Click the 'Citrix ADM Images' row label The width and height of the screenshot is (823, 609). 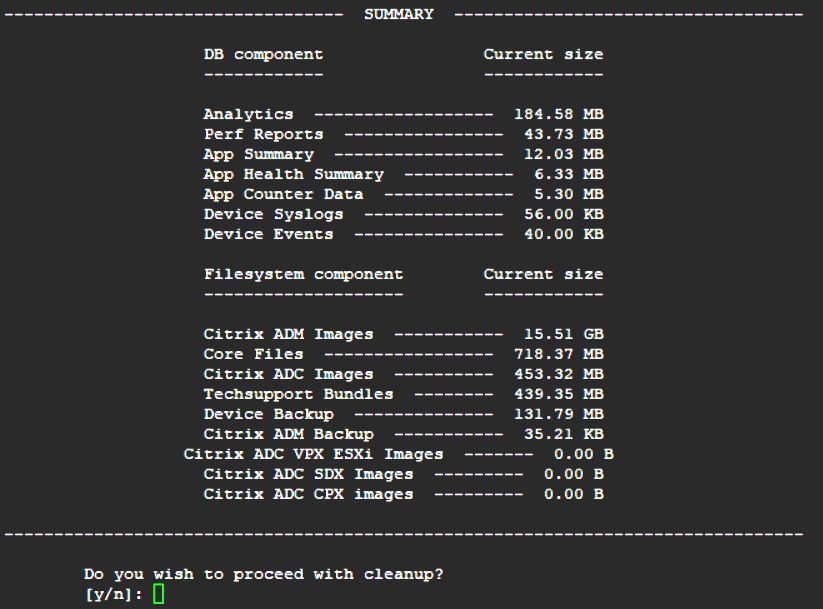289,334
